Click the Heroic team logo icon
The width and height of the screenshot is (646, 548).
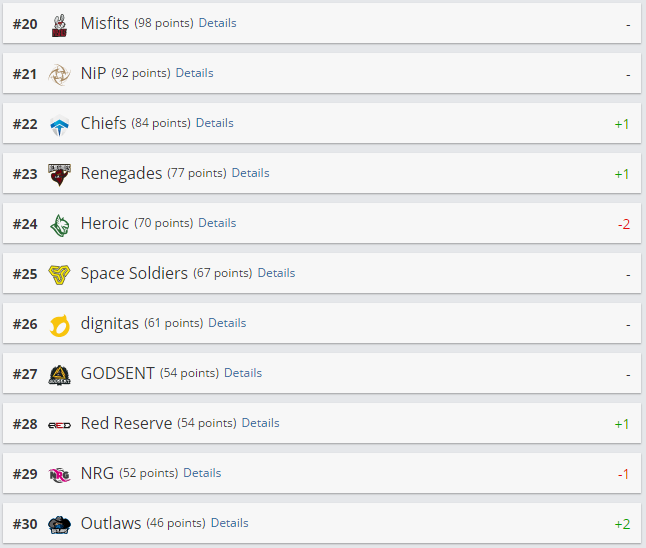point(59,224)
